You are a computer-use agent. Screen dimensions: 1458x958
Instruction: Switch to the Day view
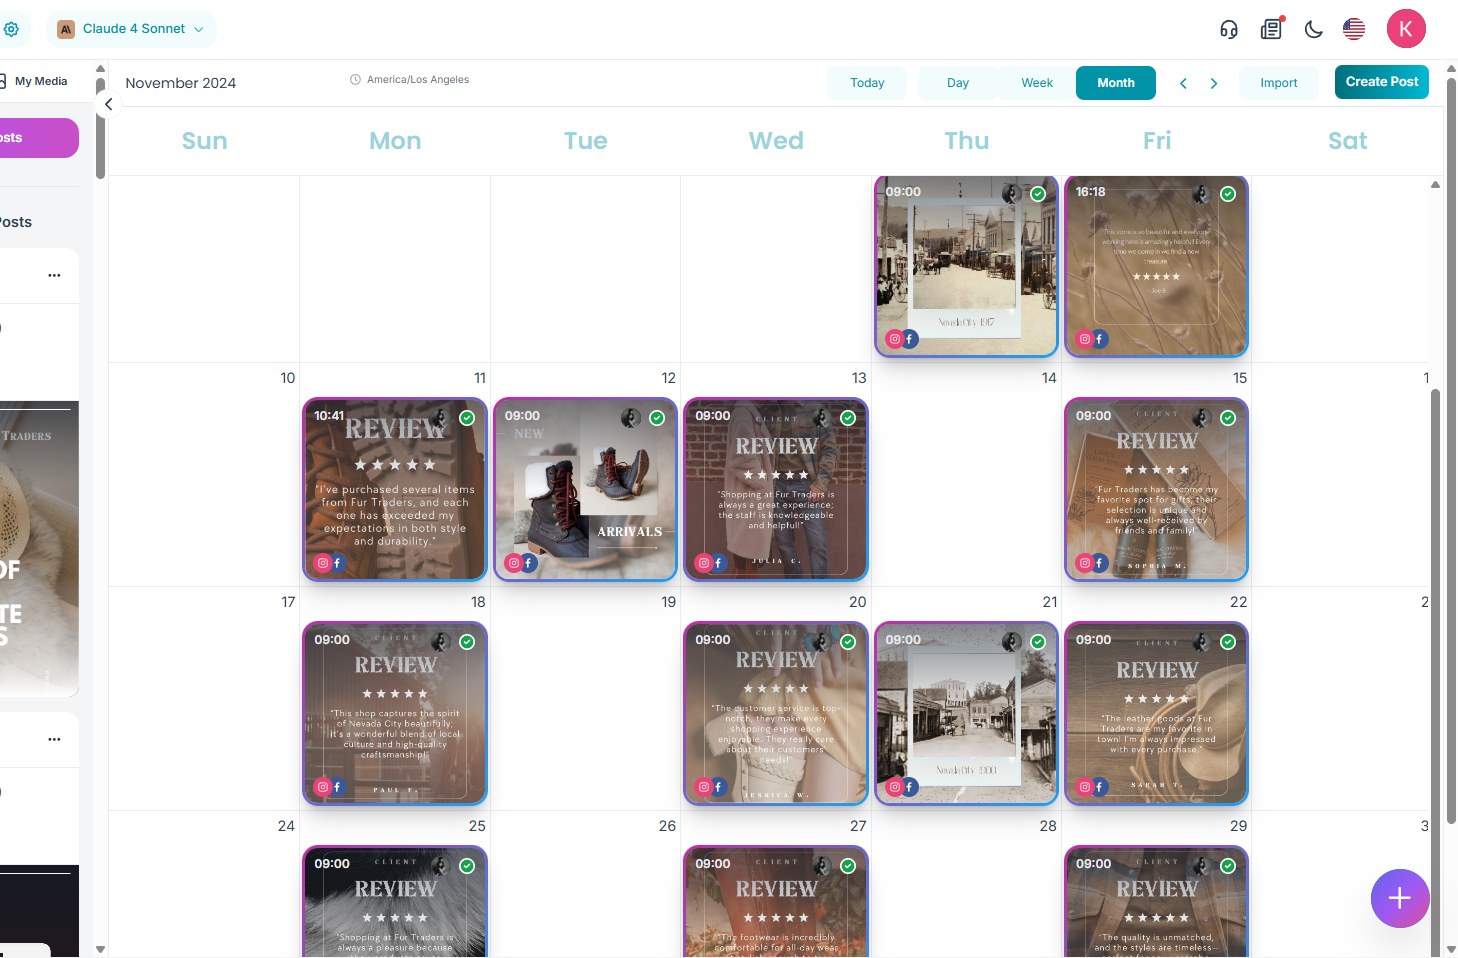958,83
